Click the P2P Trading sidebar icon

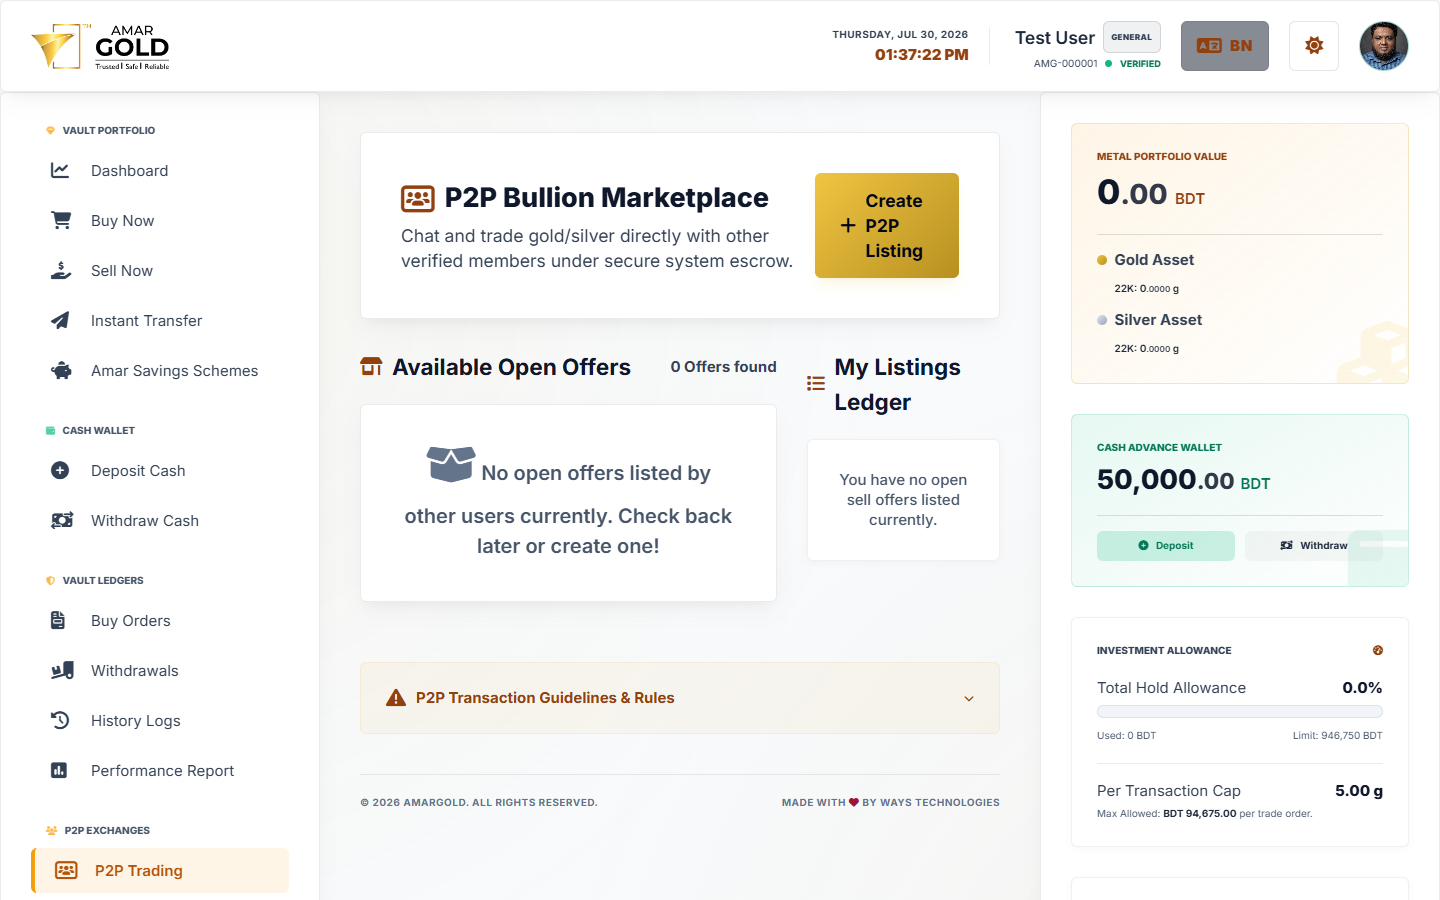[x=66, y=870]
